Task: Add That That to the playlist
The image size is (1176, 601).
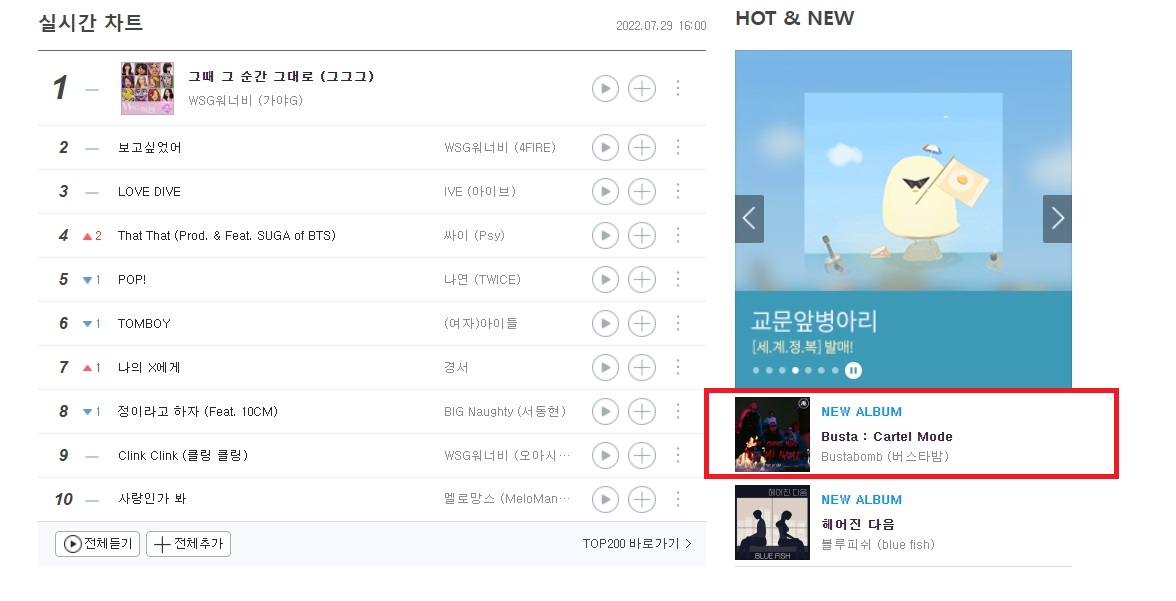Action: tap(641, 236)
